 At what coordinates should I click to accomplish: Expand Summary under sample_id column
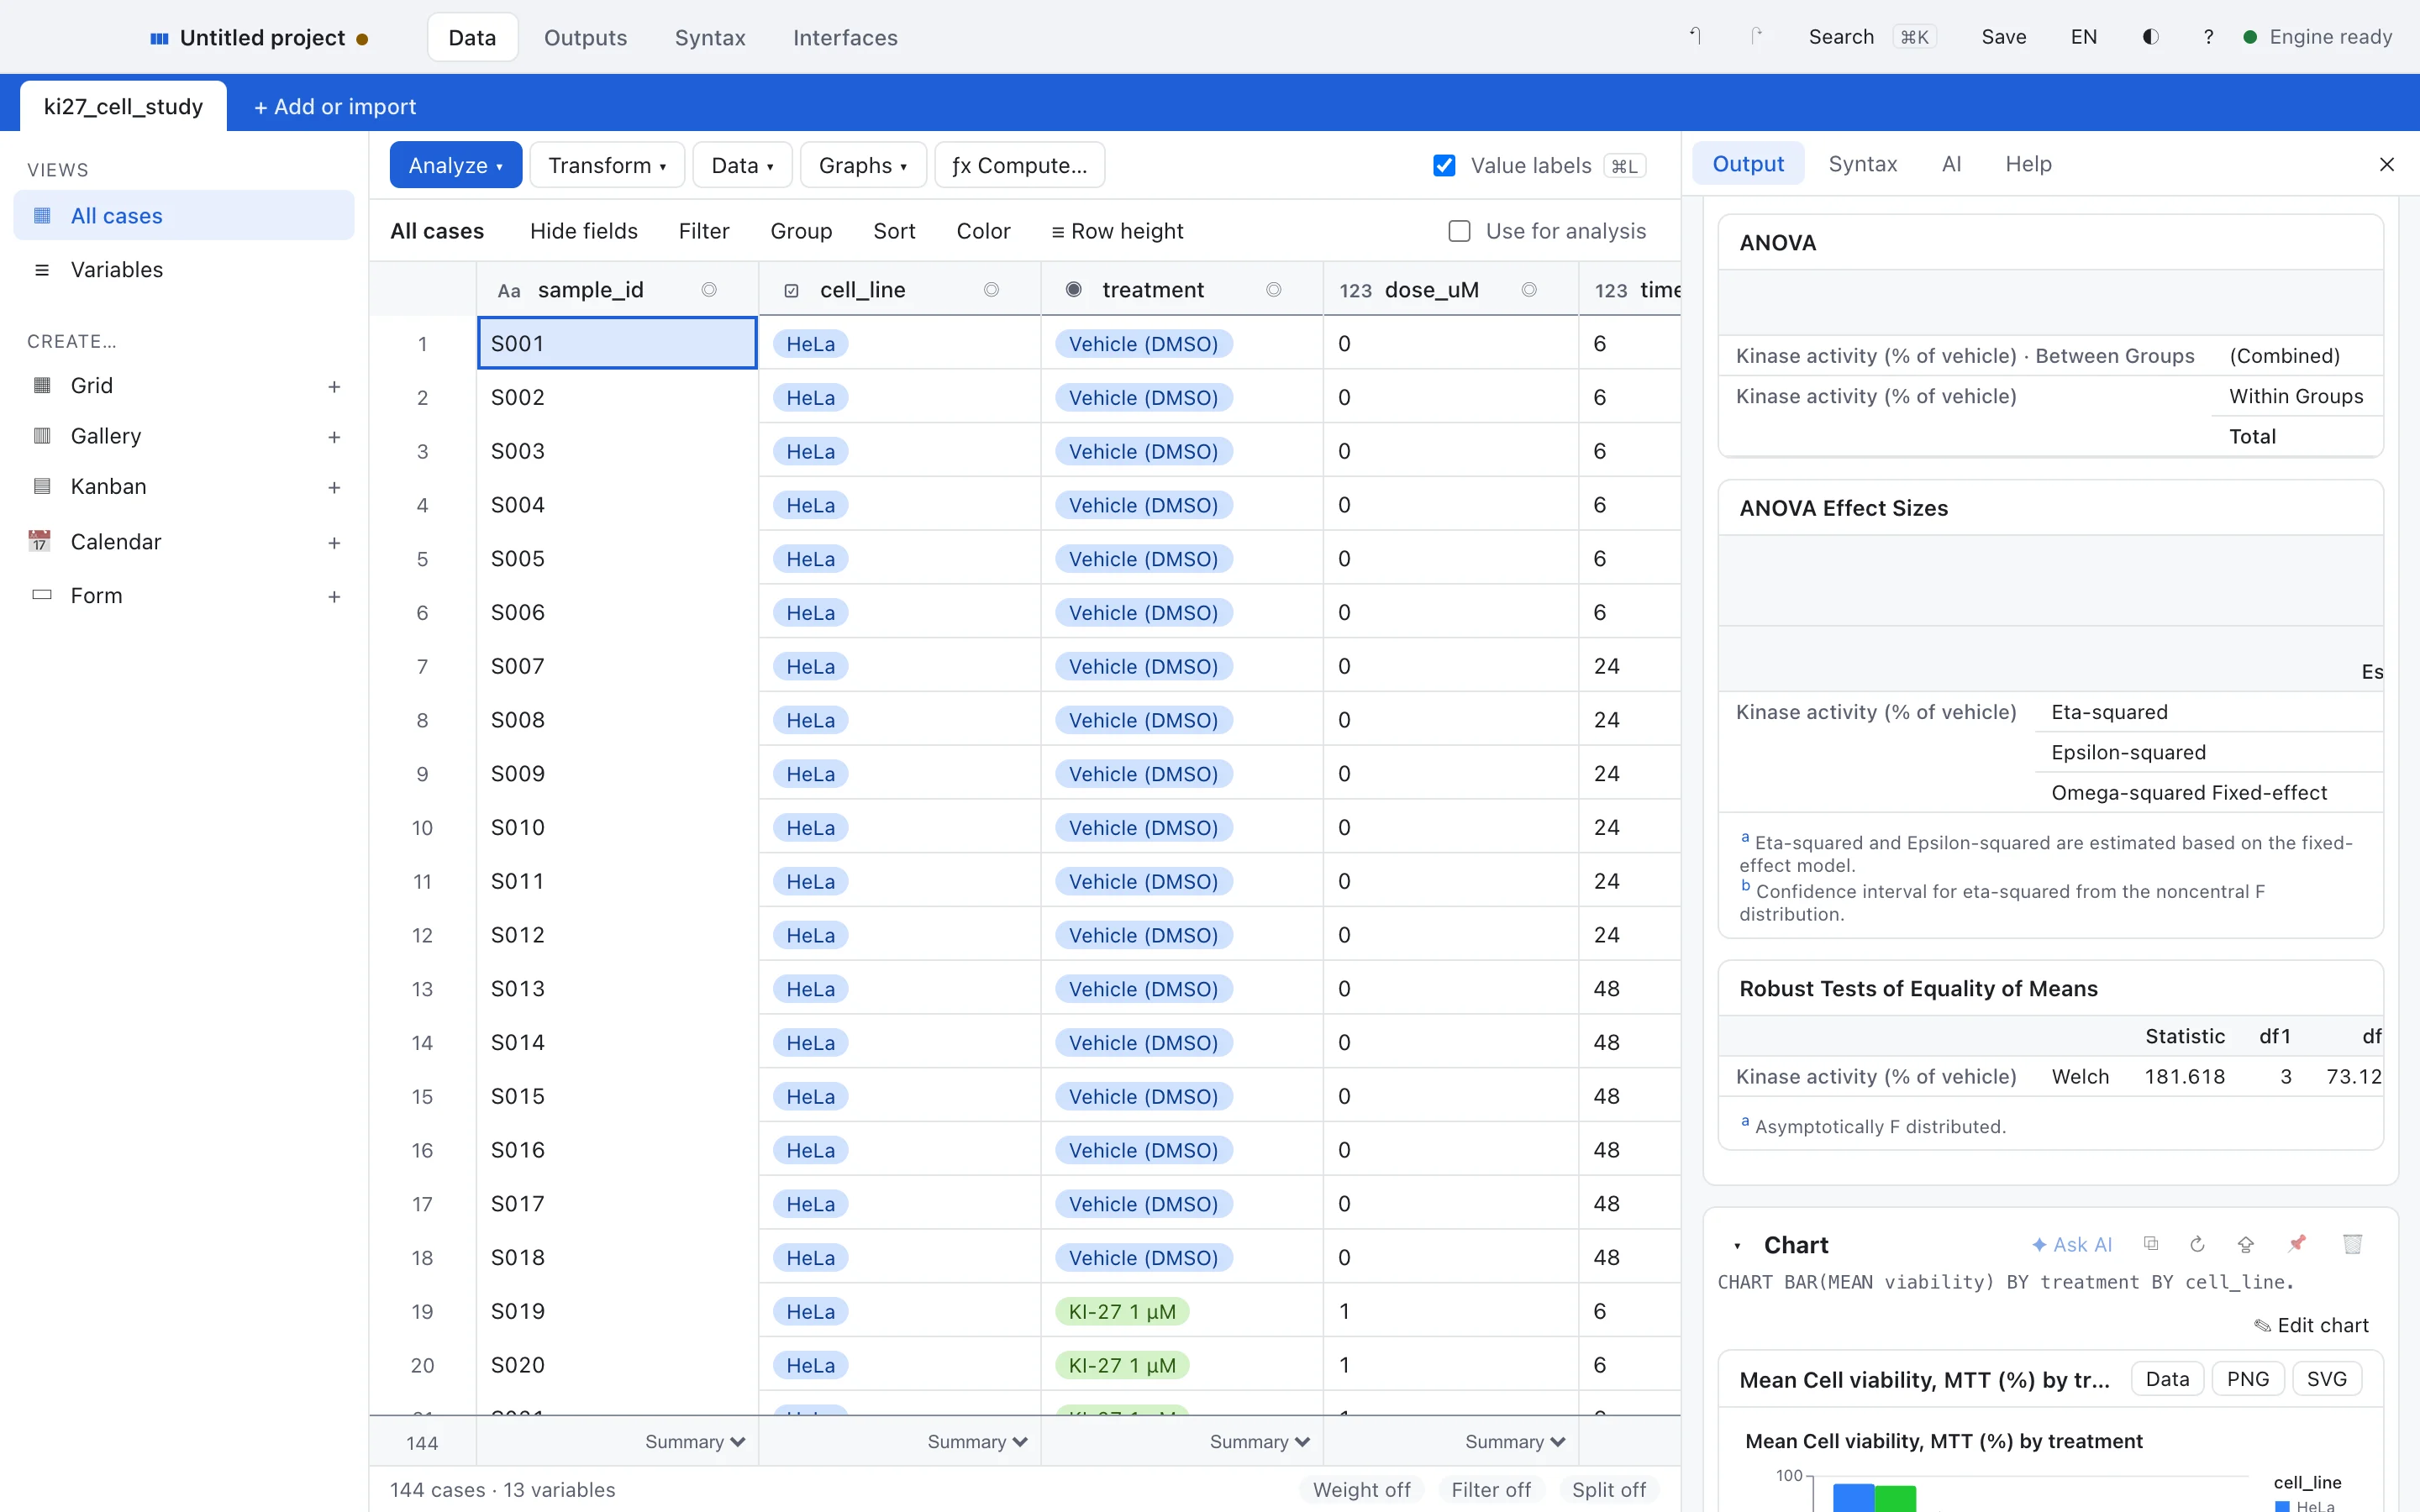pos(695,1441)
